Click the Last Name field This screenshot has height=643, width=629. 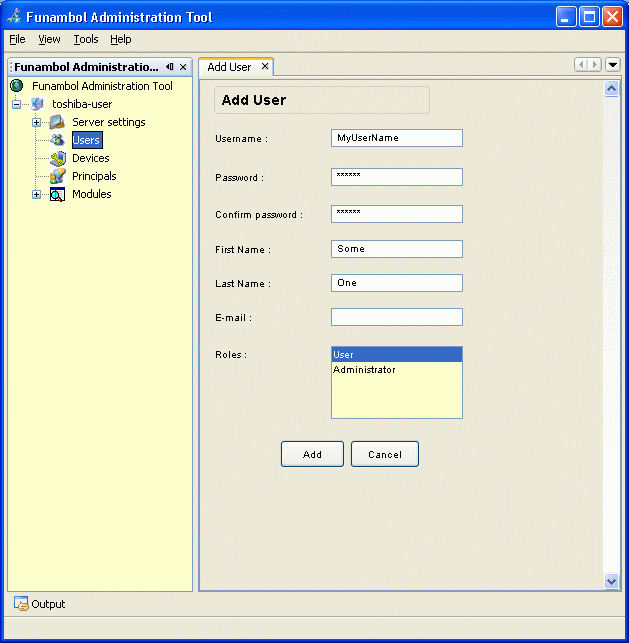(x=397, y=283)
